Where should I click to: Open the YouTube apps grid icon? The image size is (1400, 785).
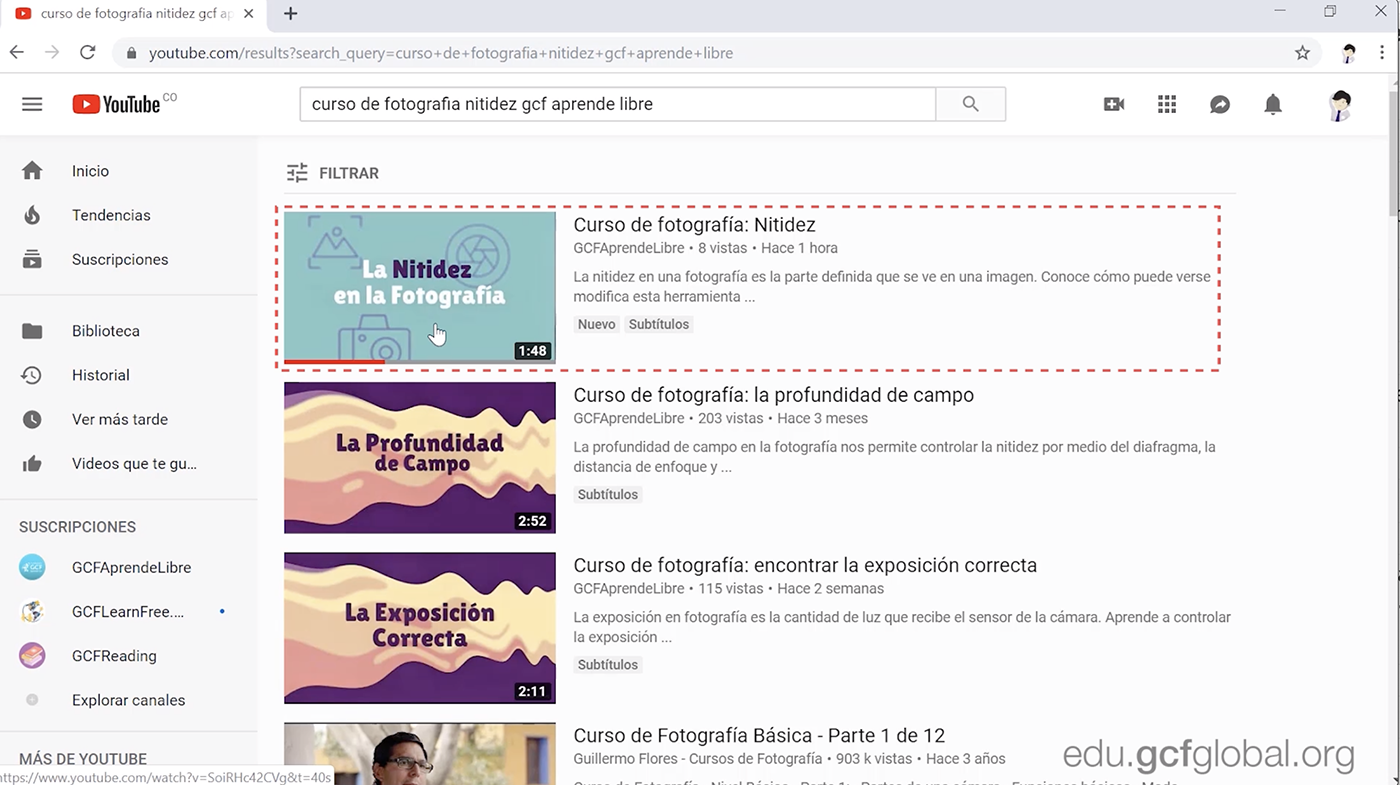[x=1167, y=104]
